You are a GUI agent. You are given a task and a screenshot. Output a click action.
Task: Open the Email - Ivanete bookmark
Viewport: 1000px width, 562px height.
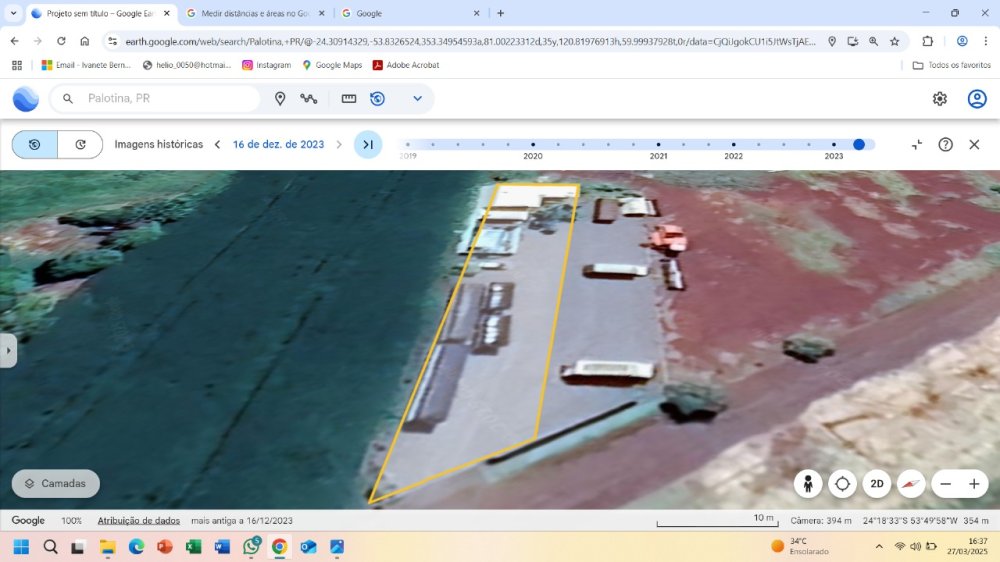tap(86, 65)
